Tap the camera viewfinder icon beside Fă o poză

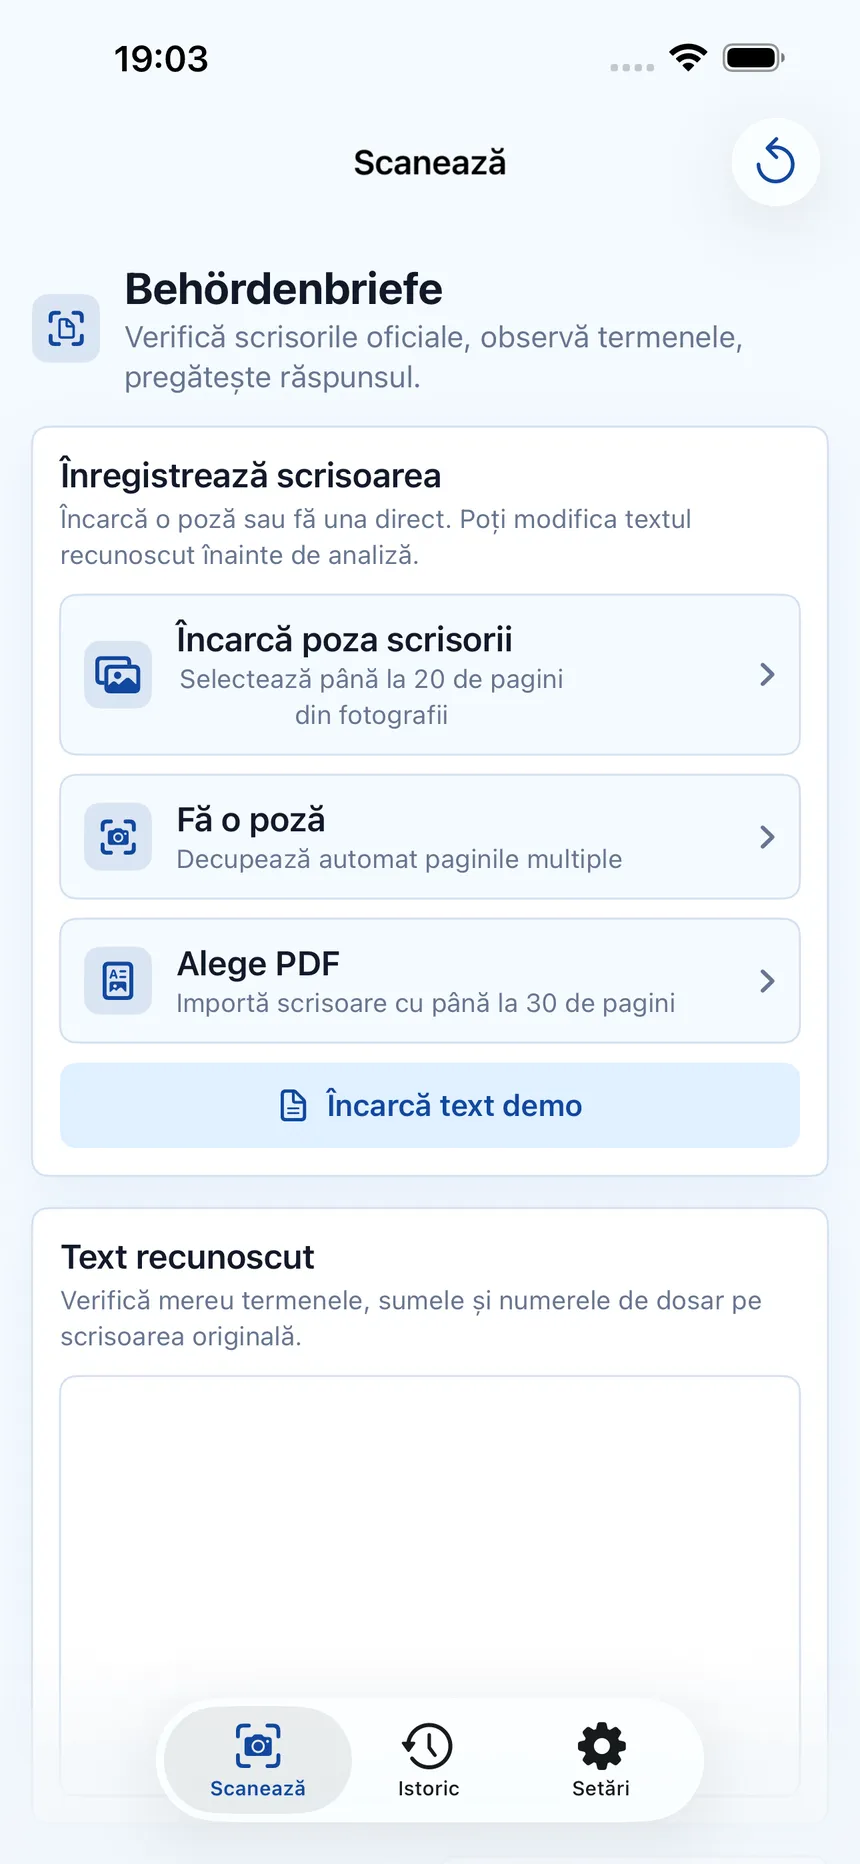[118, 837]
